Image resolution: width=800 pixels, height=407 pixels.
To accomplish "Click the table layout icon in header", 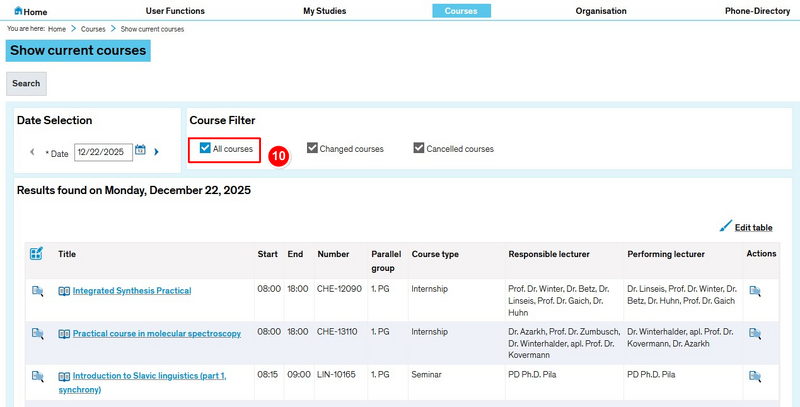I will (36, 254).
